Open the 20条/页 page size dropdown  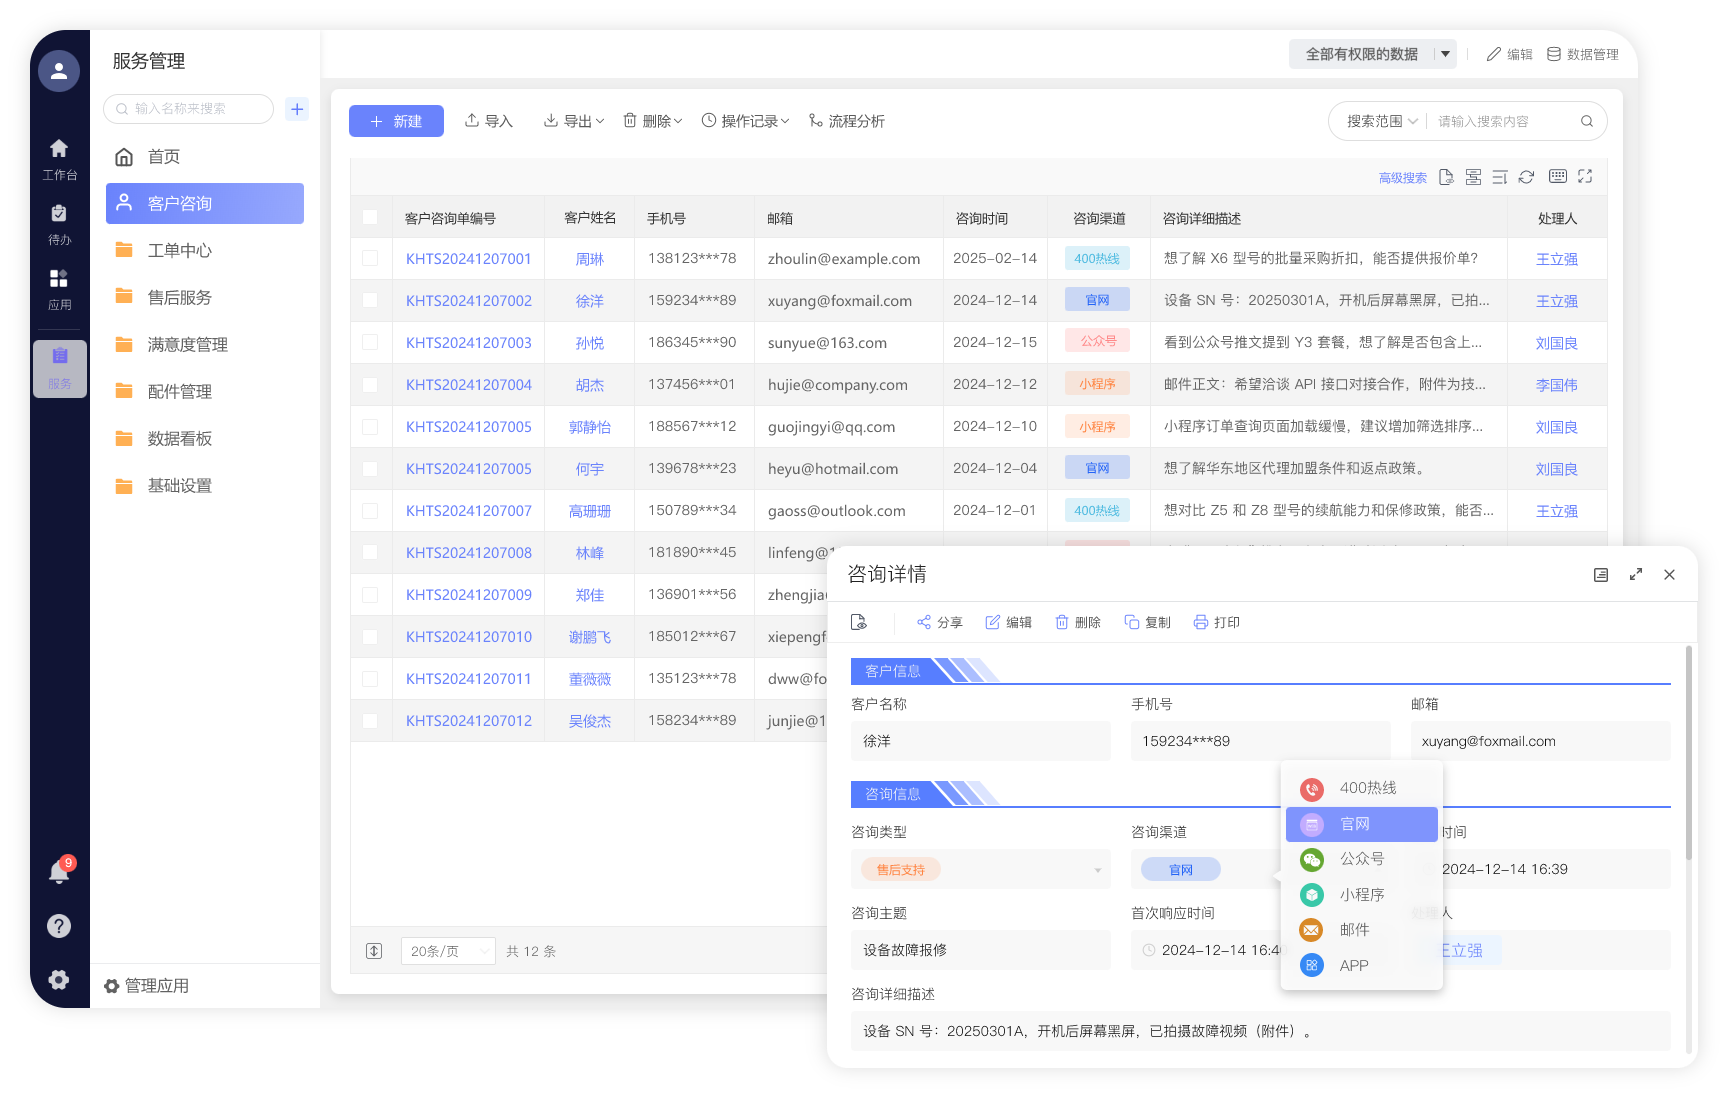tap(447, 951)
